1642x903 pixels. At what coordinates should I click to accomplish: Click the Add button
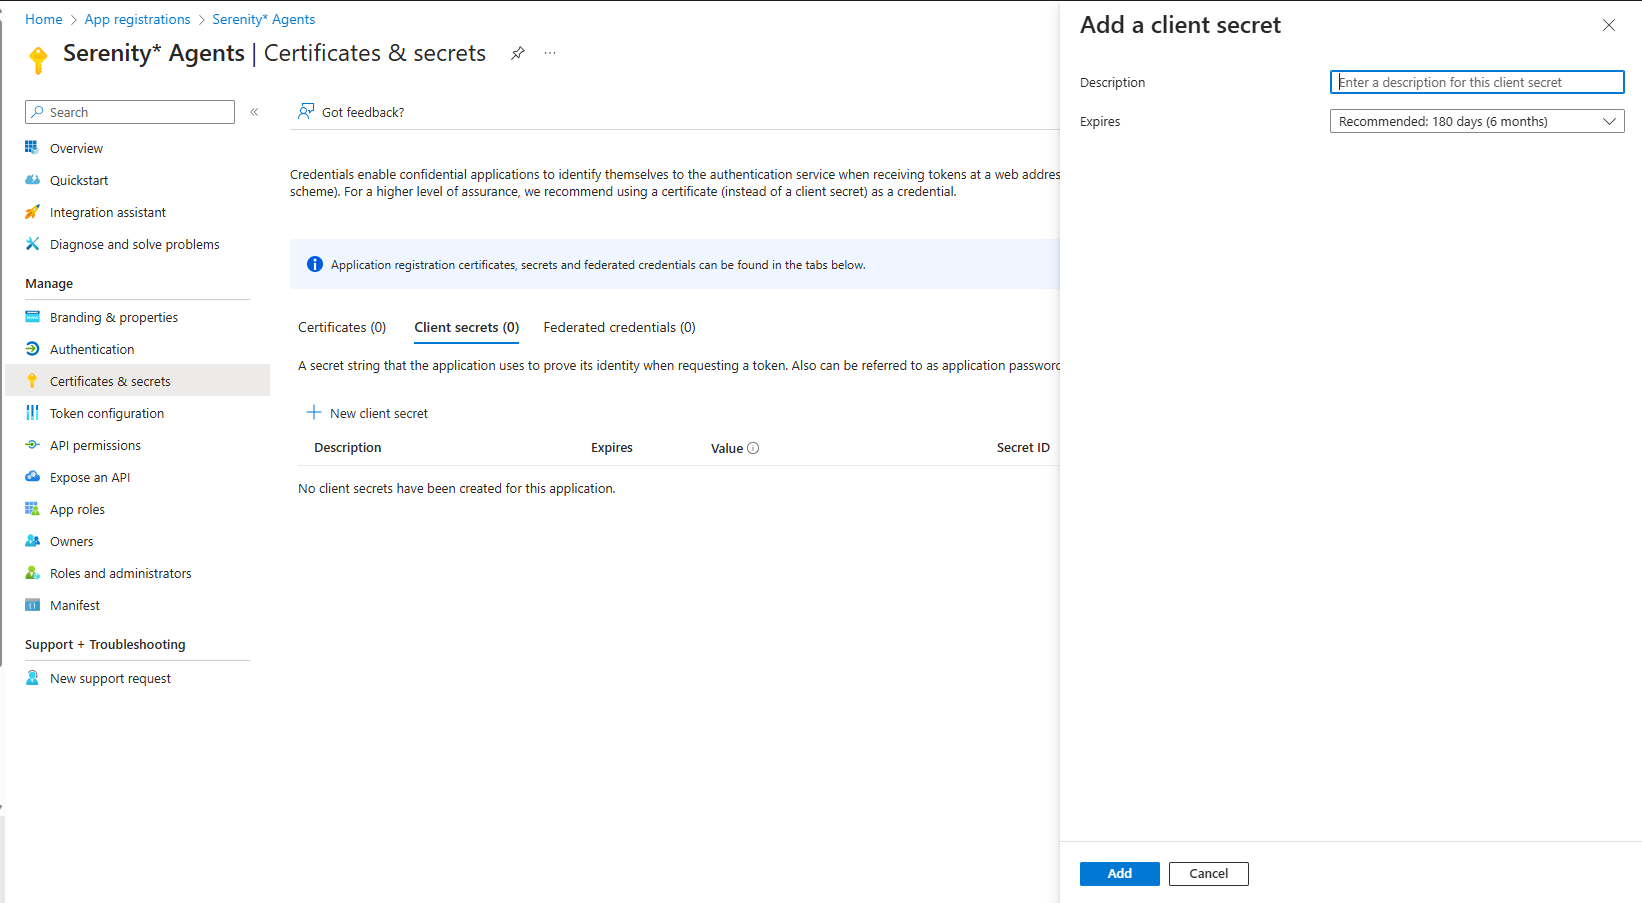(x=1120, y=874)
